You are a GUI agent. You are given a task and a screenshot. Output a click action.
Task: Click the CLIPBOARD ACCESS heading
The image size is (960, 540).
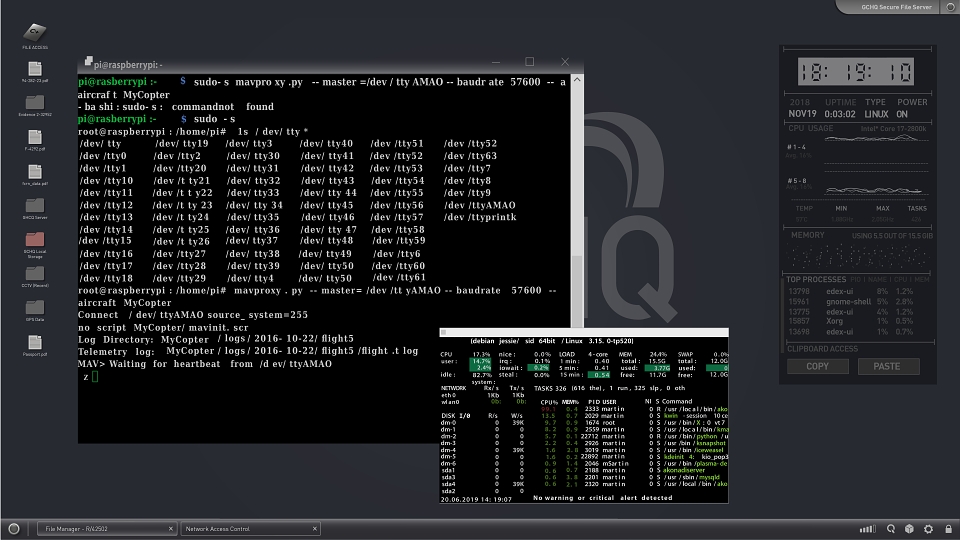click(x=822, y=349)
